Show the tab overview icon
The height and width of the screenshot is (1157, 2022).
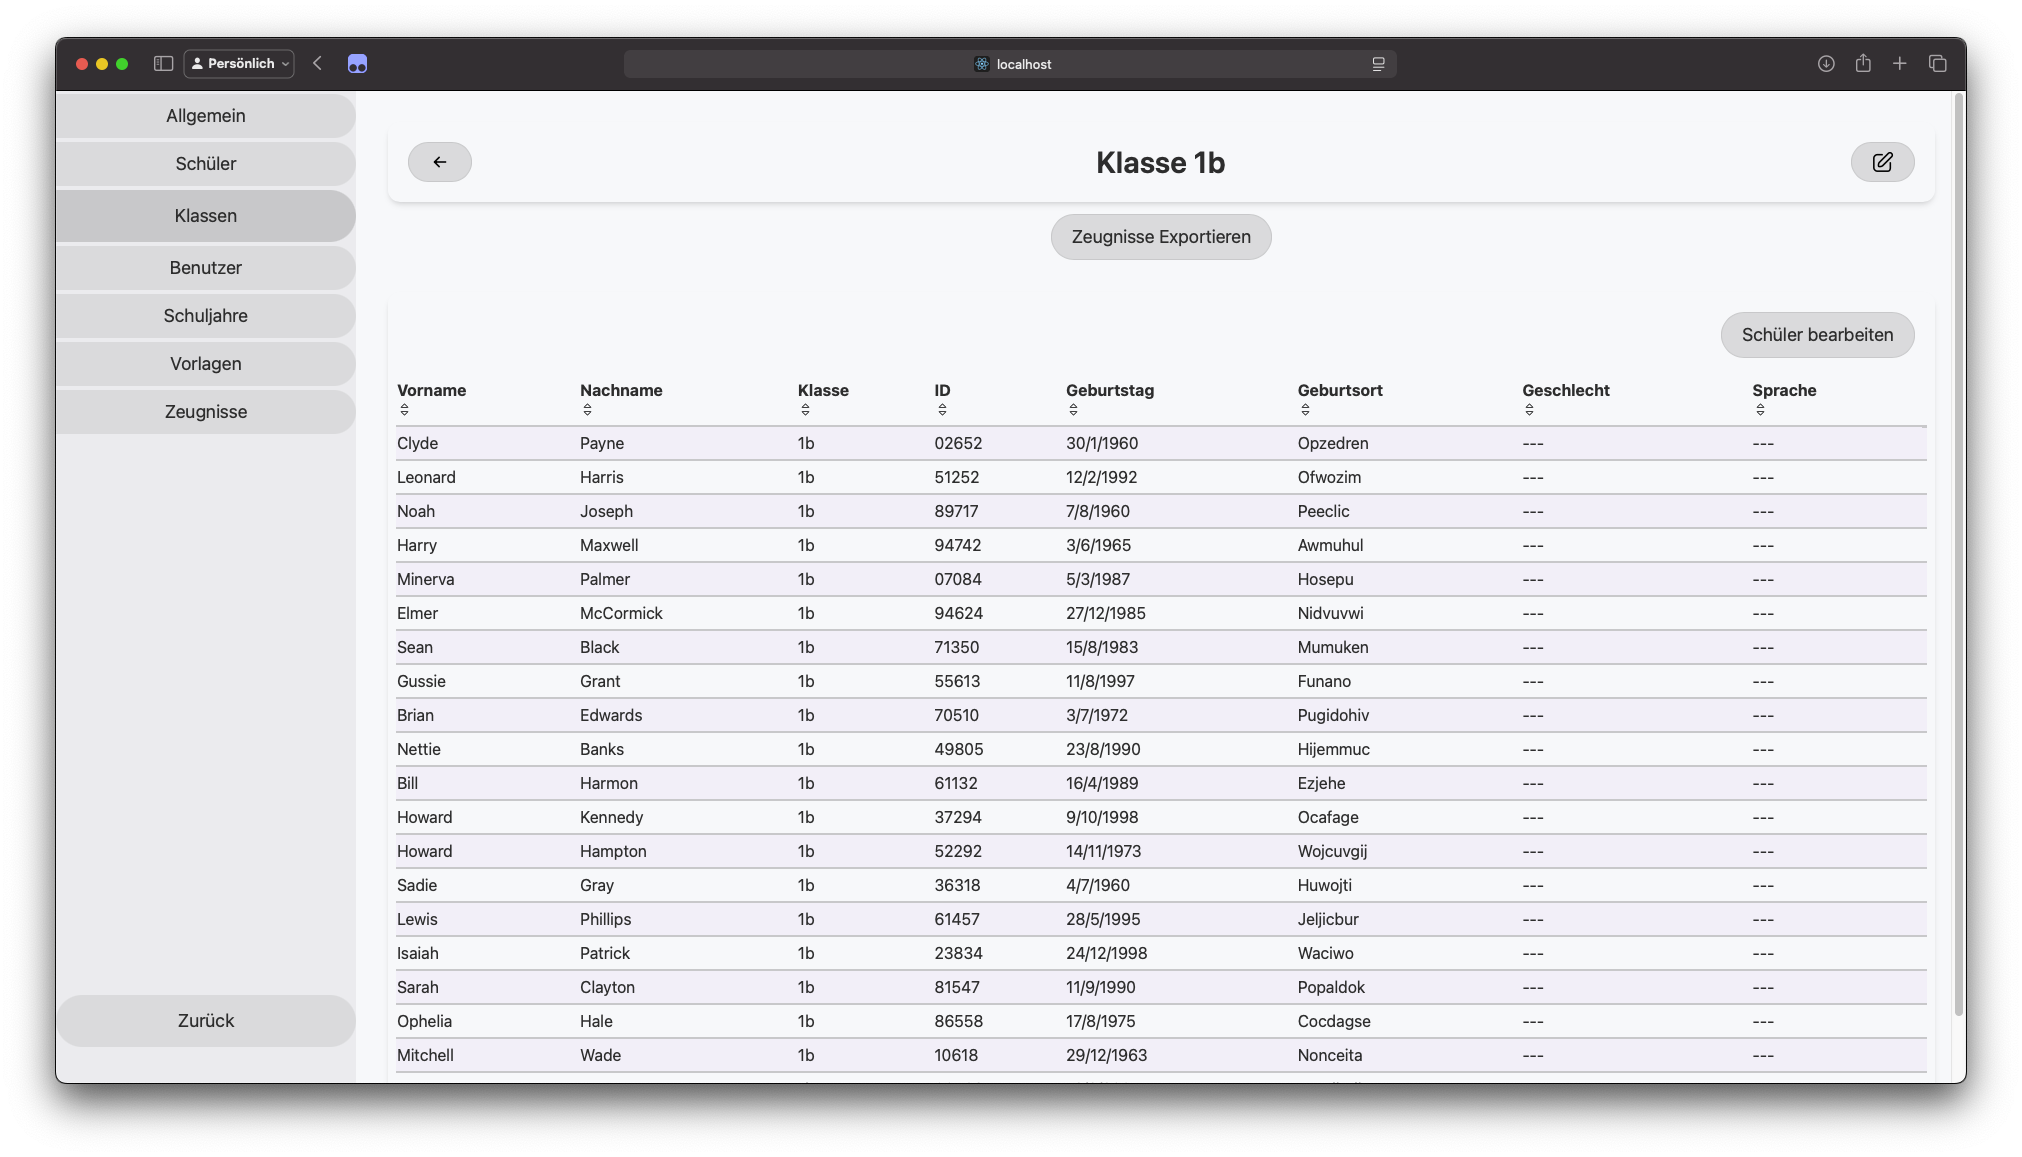click(1938, 64)
